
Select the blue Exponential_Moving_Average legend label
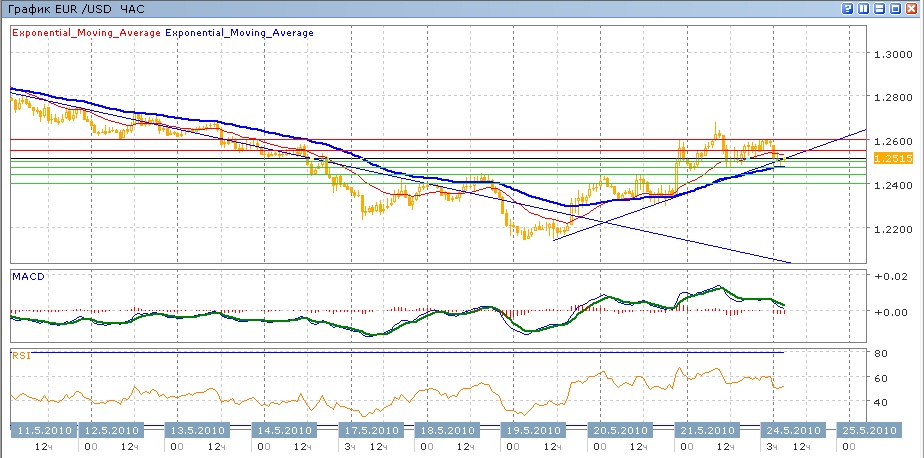[x=239, y=33]
